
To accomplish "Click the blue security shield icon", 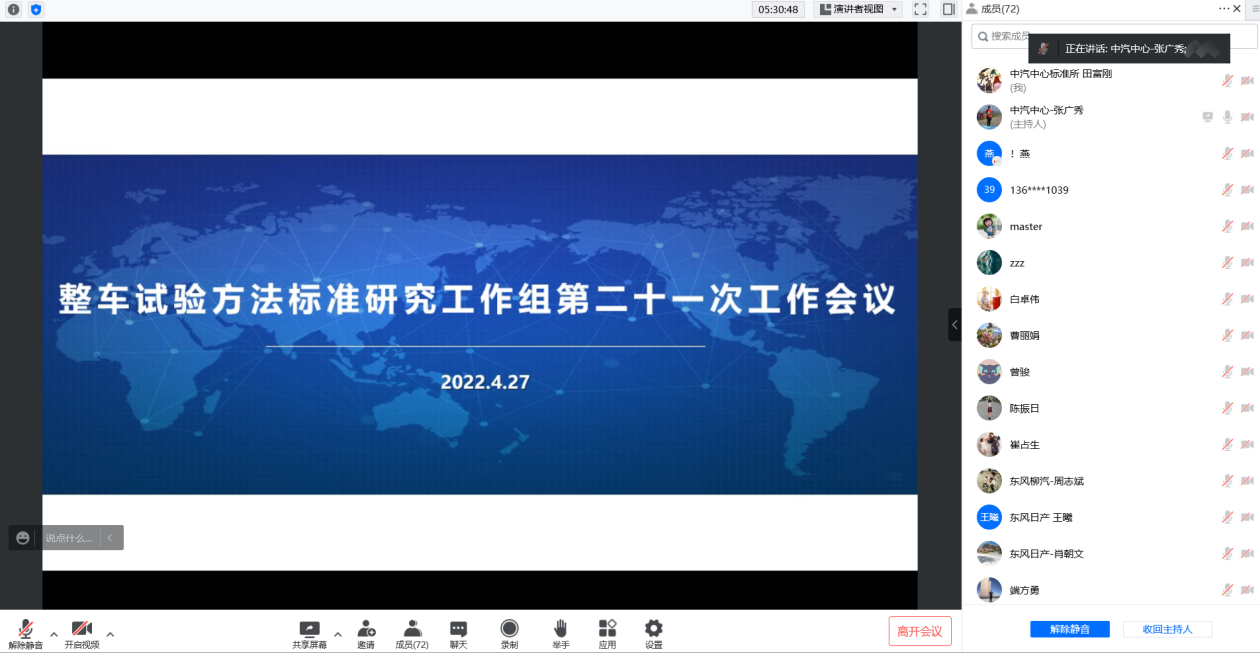I will (x=36, y=9).
